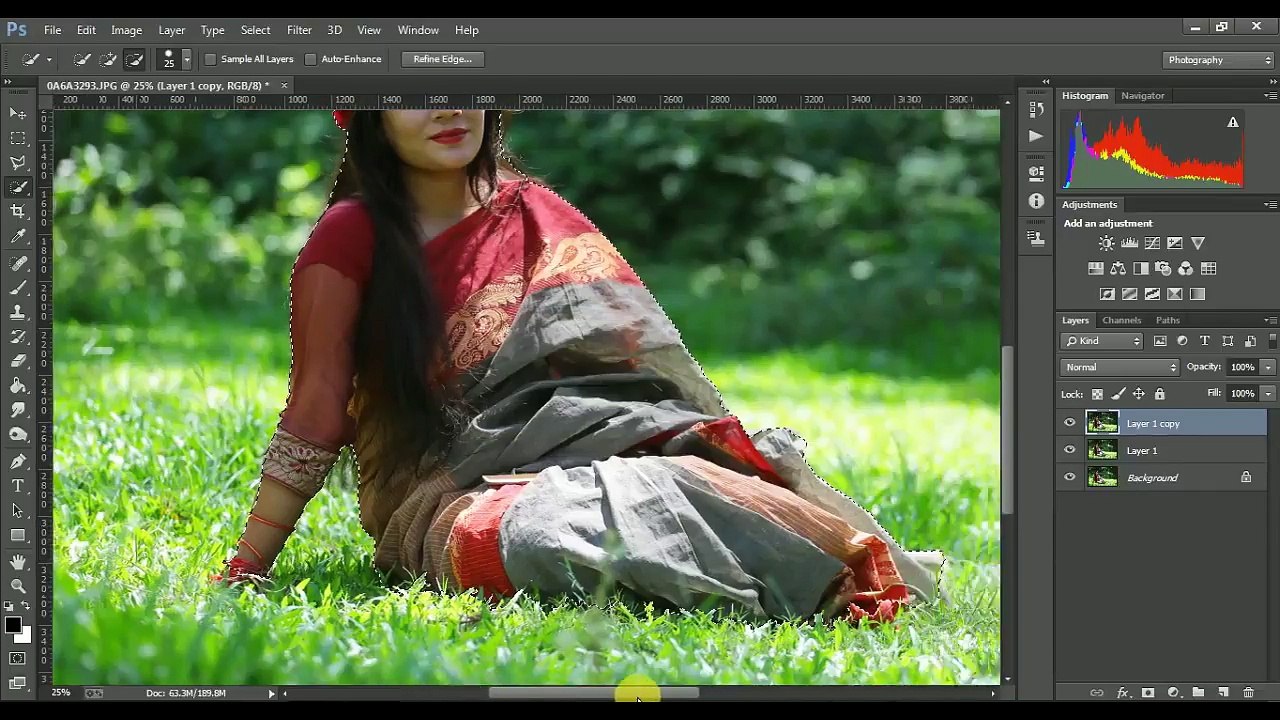This screenshot has width=1280, height=720.
Task: Open the Photography workspace dropdown
Action: tap(1219, 60)
